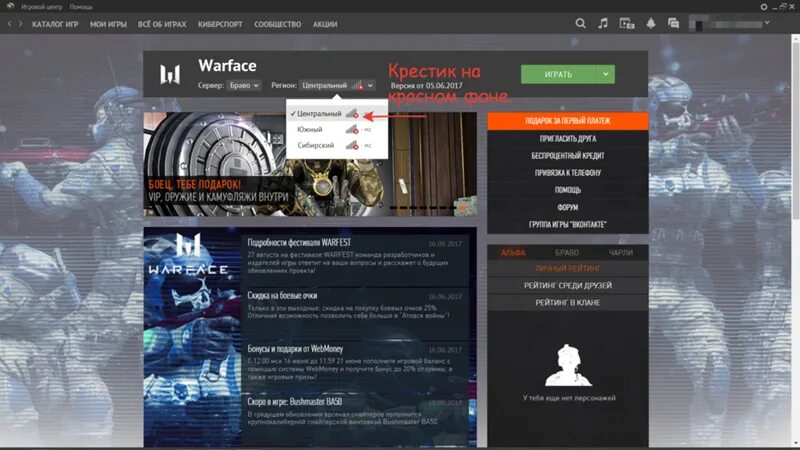Switch to the ЧАРЛИ rating tab
This screenshot has width=800, height=450.
(620, 253)
